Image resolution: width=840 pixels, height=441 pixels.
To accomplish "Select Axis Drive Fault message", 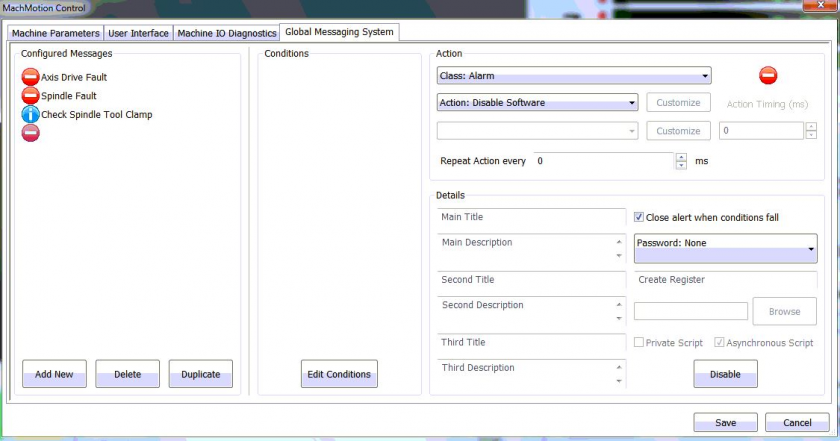I will coord(74,77).
